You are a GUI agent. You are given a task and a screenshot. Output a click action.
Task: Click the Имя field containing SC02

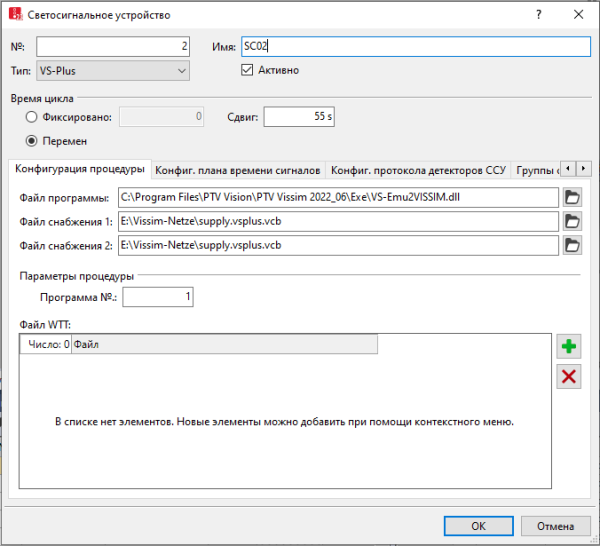point(415,47)
